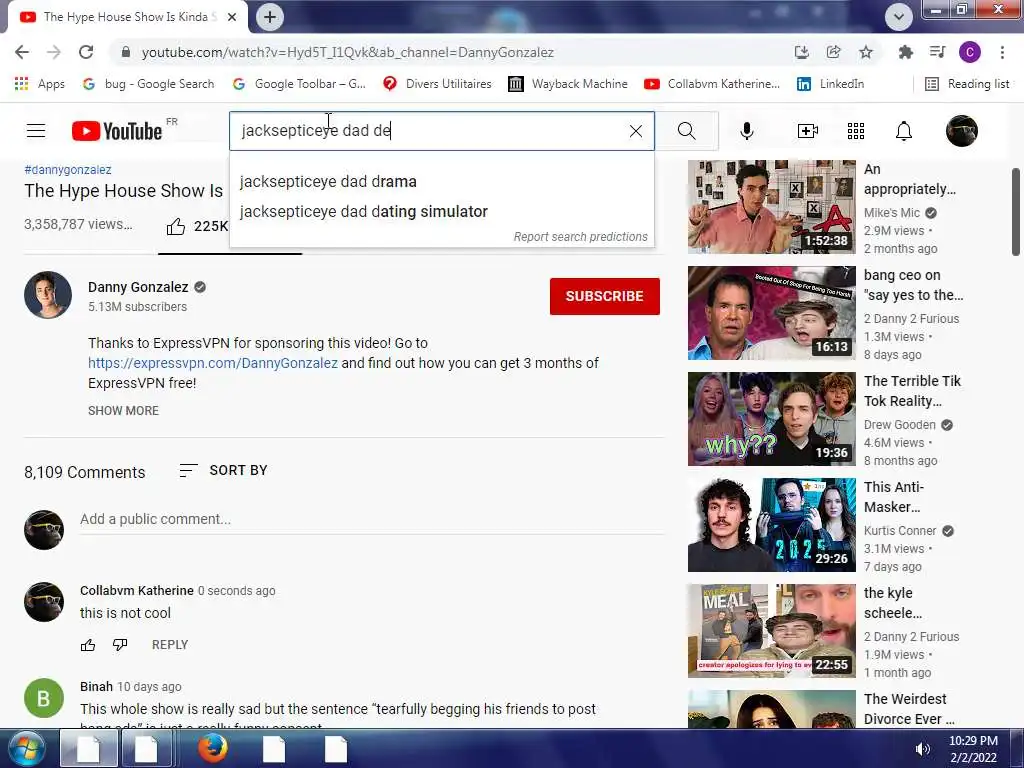Screen dimensions: 1024x768
Task: Click the page's vertical scrollbar
Action: tap(1016, 212)
